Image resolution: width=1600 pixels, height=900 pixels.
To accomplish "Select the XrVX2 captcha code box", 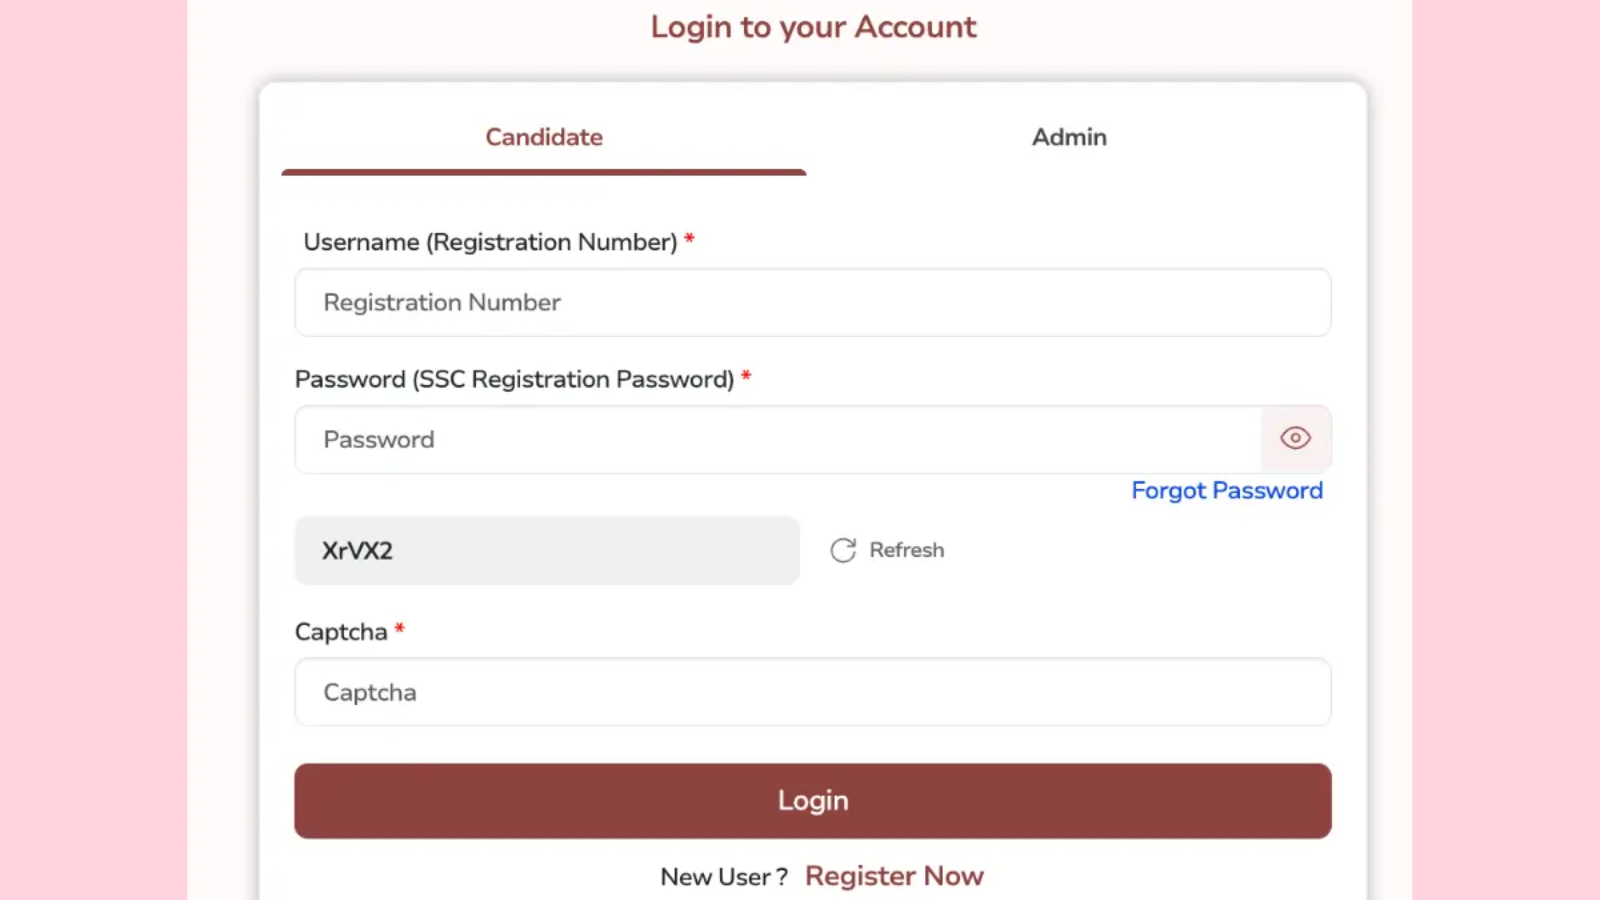I will (x=546, y=550).
